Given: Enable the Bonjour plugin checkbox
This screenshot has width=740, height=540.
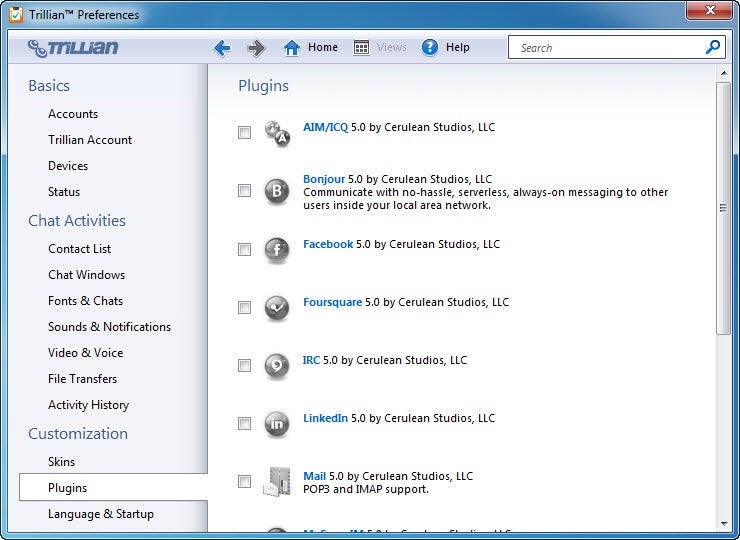Looking at the screenshot, I should click(244, 191).
